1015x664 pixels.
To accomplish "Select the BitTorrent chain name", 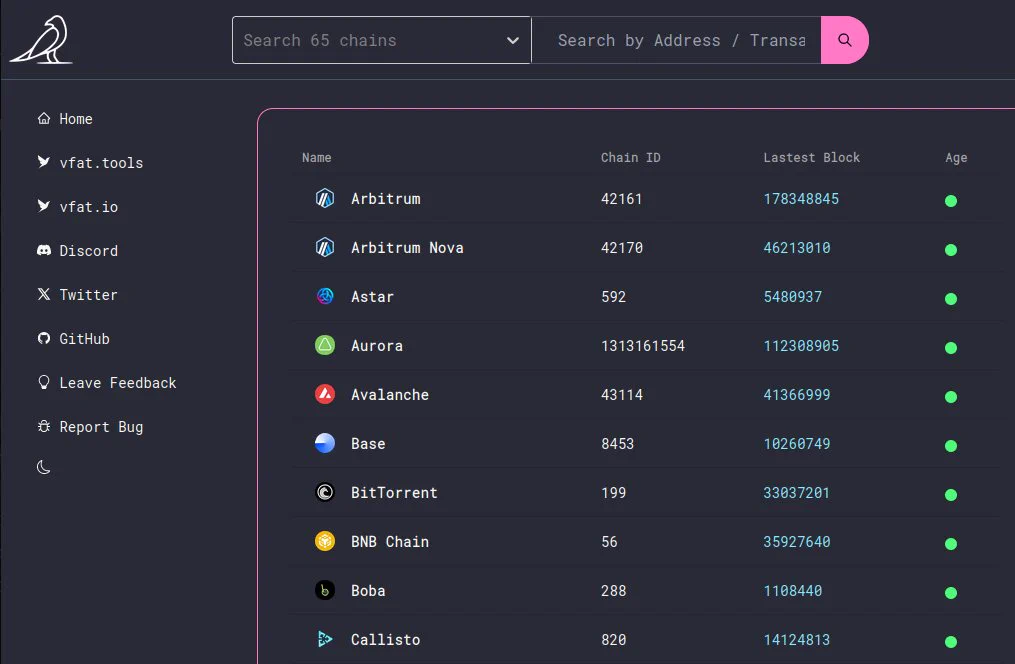I will pos(394,492).
